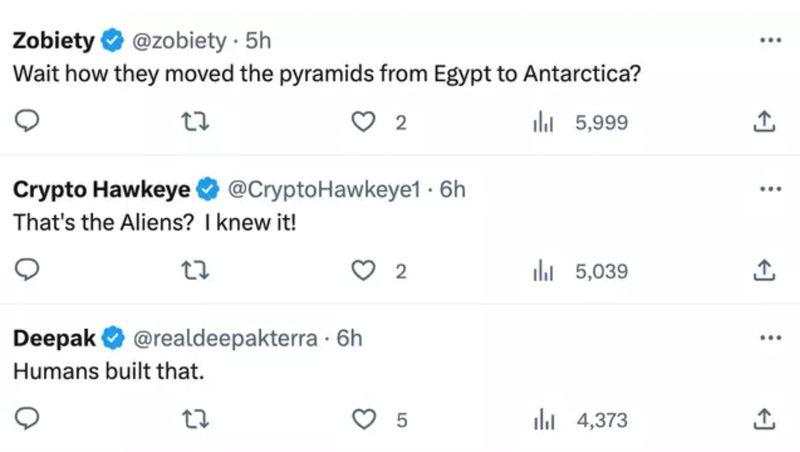Open more options for Zobiety's tweet
Image resolution: width=800 pixels, height=452 pixels.
770,40
